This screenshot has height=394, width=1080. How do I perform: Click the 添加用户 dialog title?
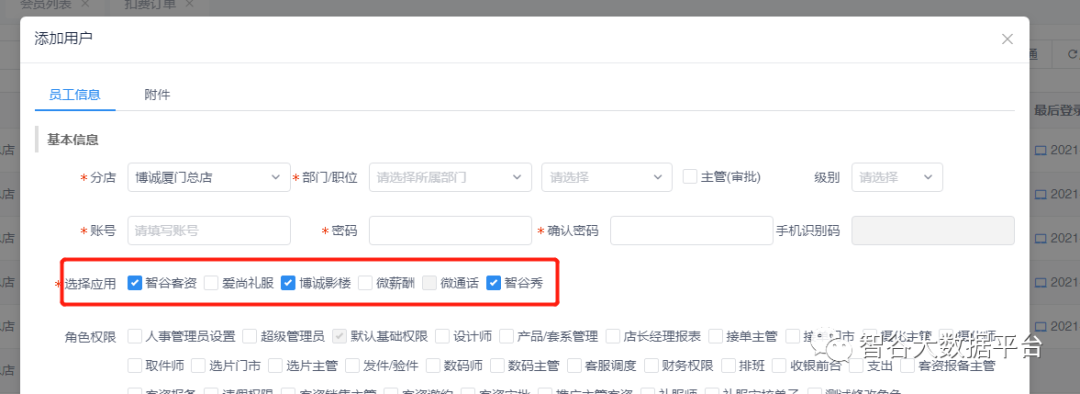click(63, 39)
